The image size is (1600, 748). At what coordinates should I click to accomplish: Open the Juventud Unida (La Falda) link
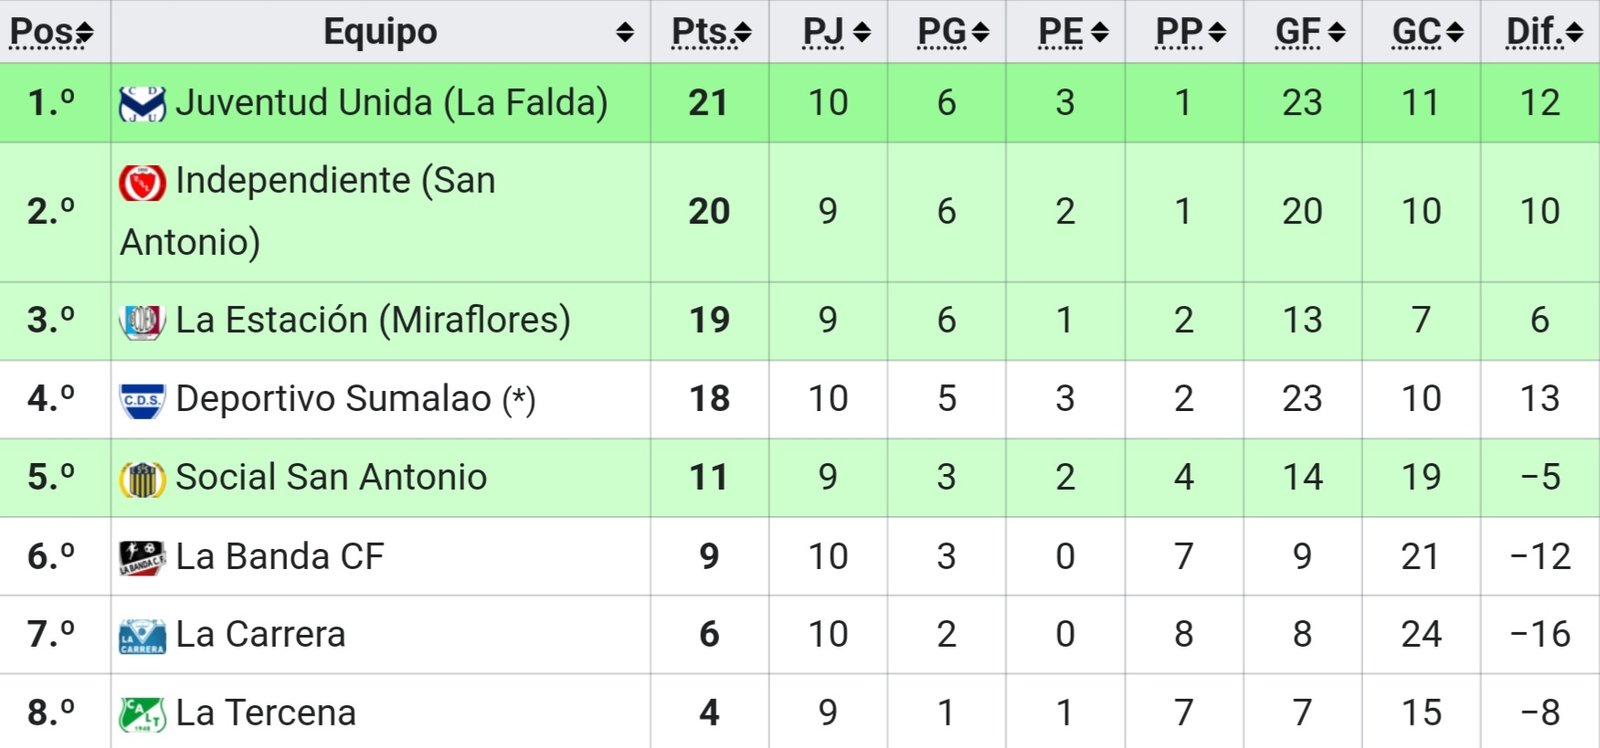(x=391, y=103)
